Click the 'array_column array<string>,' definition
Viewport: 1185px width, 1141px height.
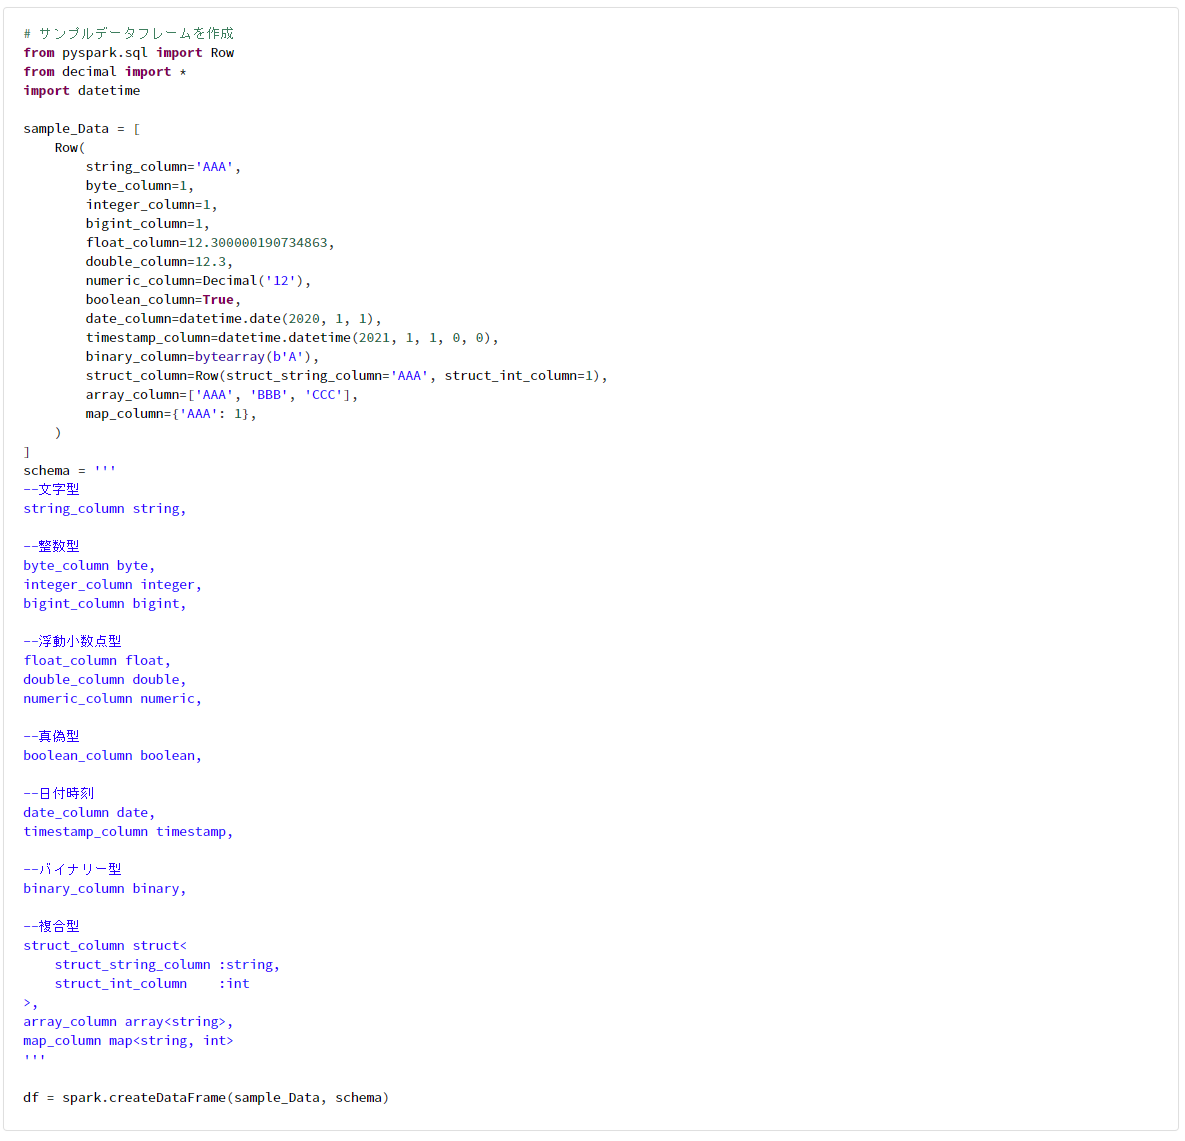pyautogui.click(x=127, y=1021)
